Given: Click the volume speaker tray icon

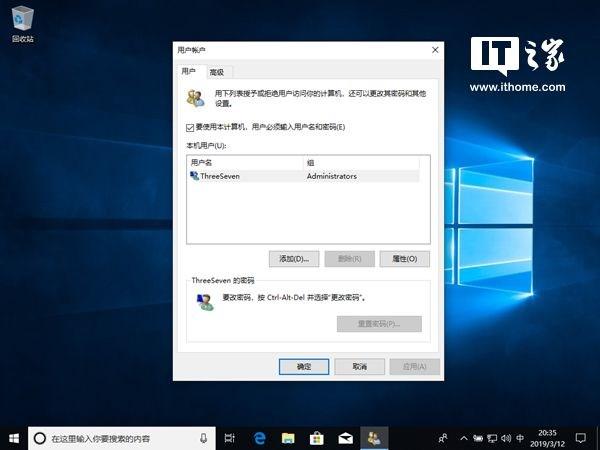Looking at the screenshot, I should point(506,438).
